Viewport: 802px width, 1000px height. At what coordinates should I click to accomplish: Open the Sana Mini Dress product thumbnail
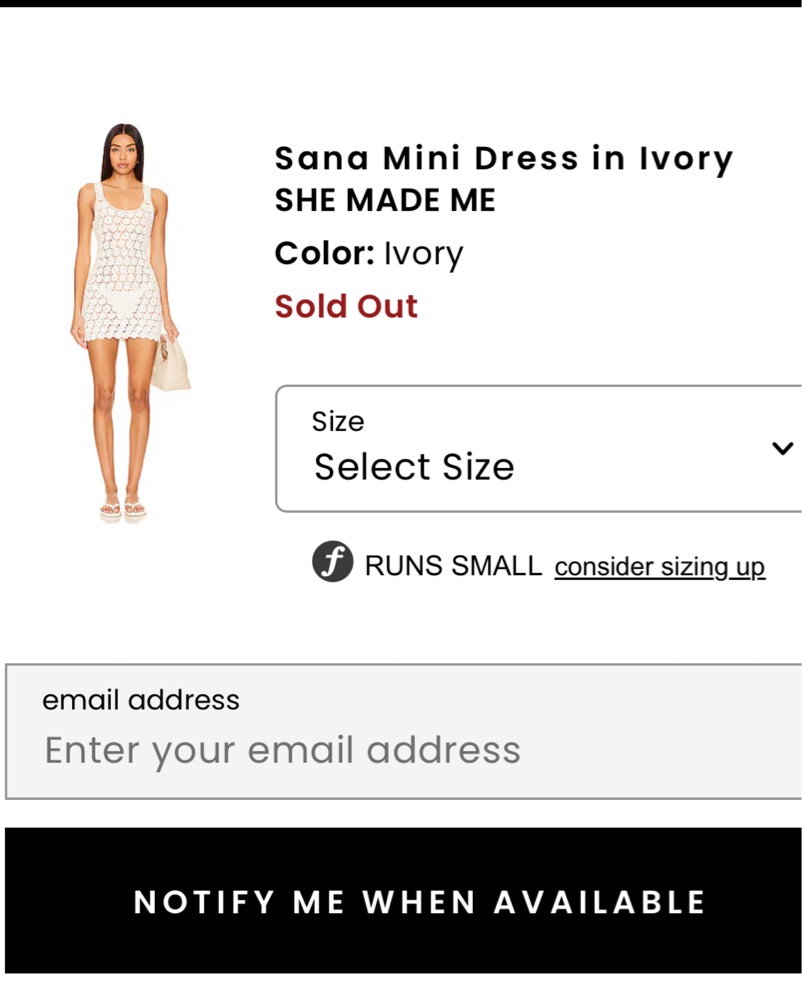click(126, 320)
